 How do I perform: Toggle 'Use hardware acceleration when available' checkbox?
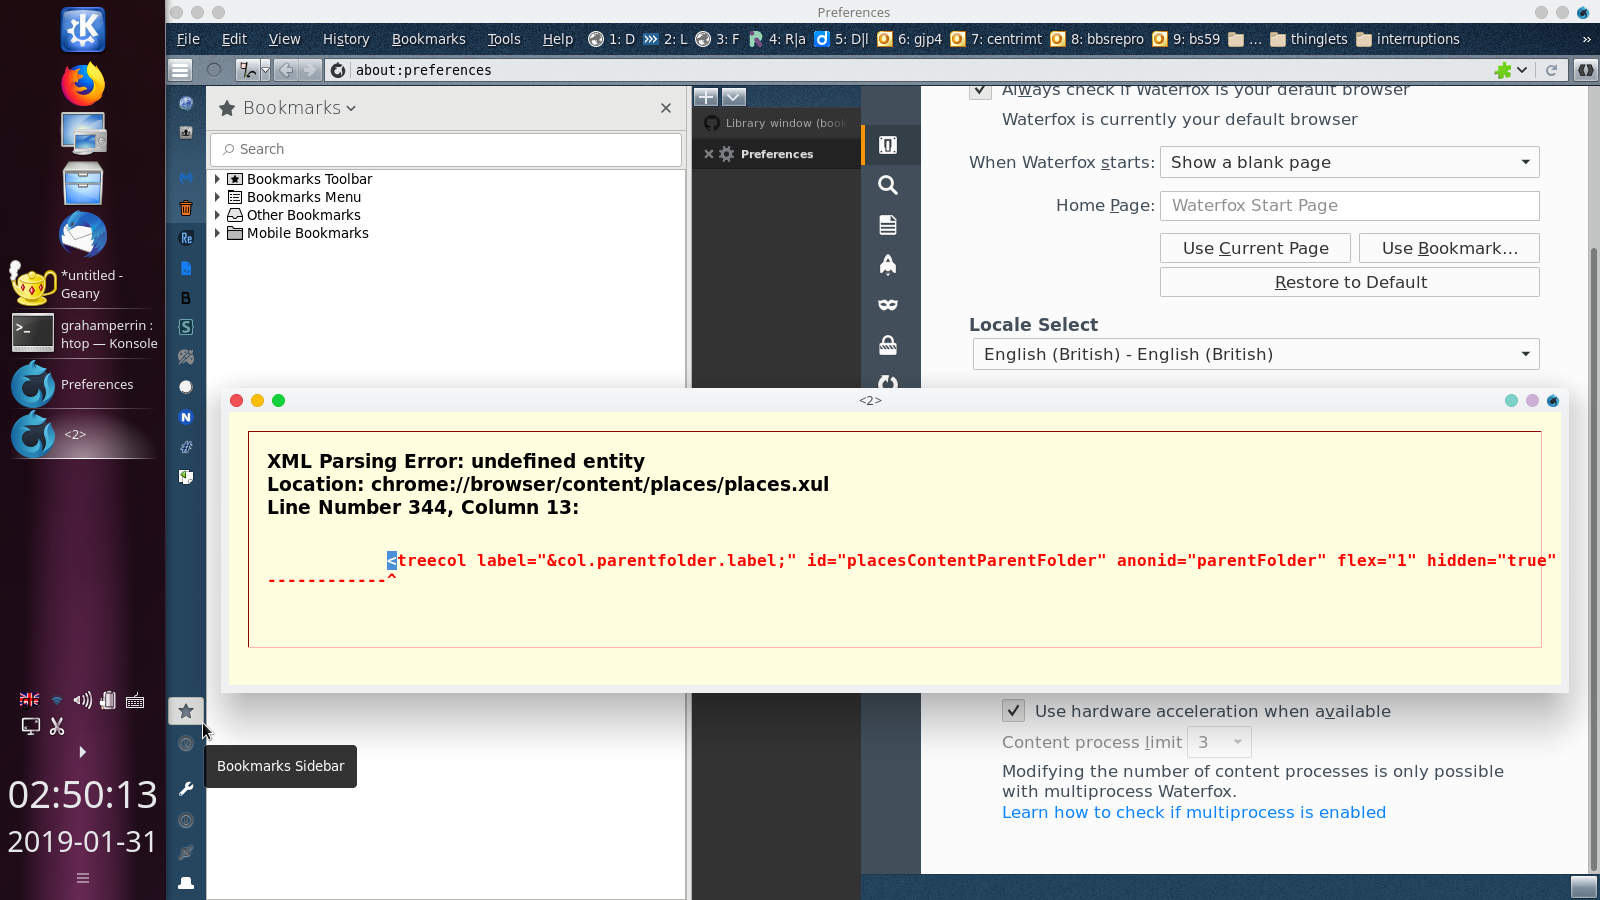click(1014, 711)
